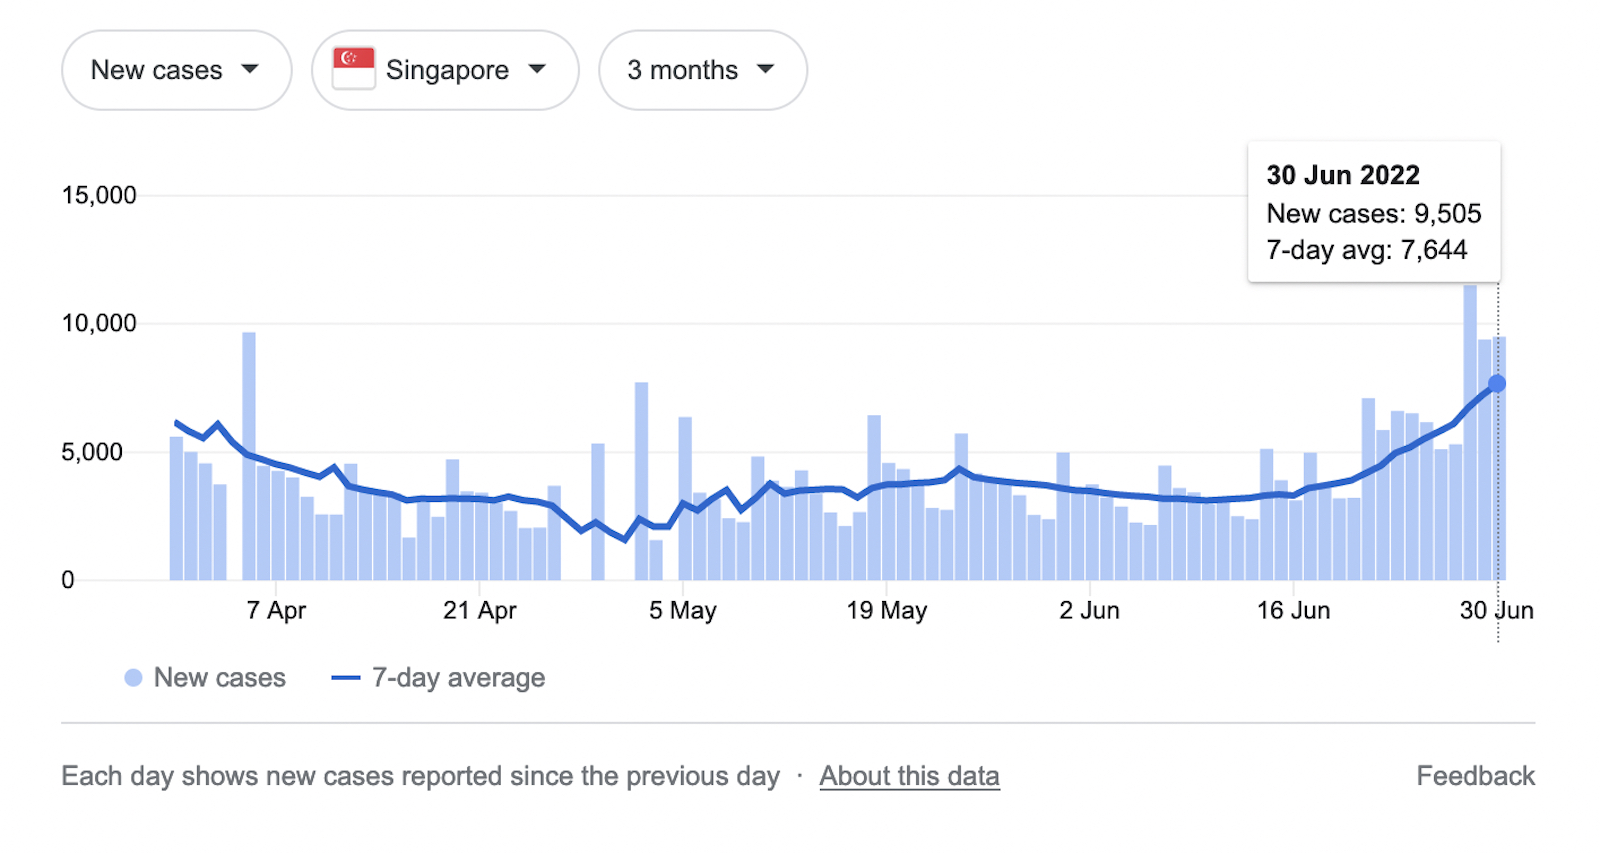Click the arrow beside New cases
The image size is (1600, 853).
click(250, 69)
